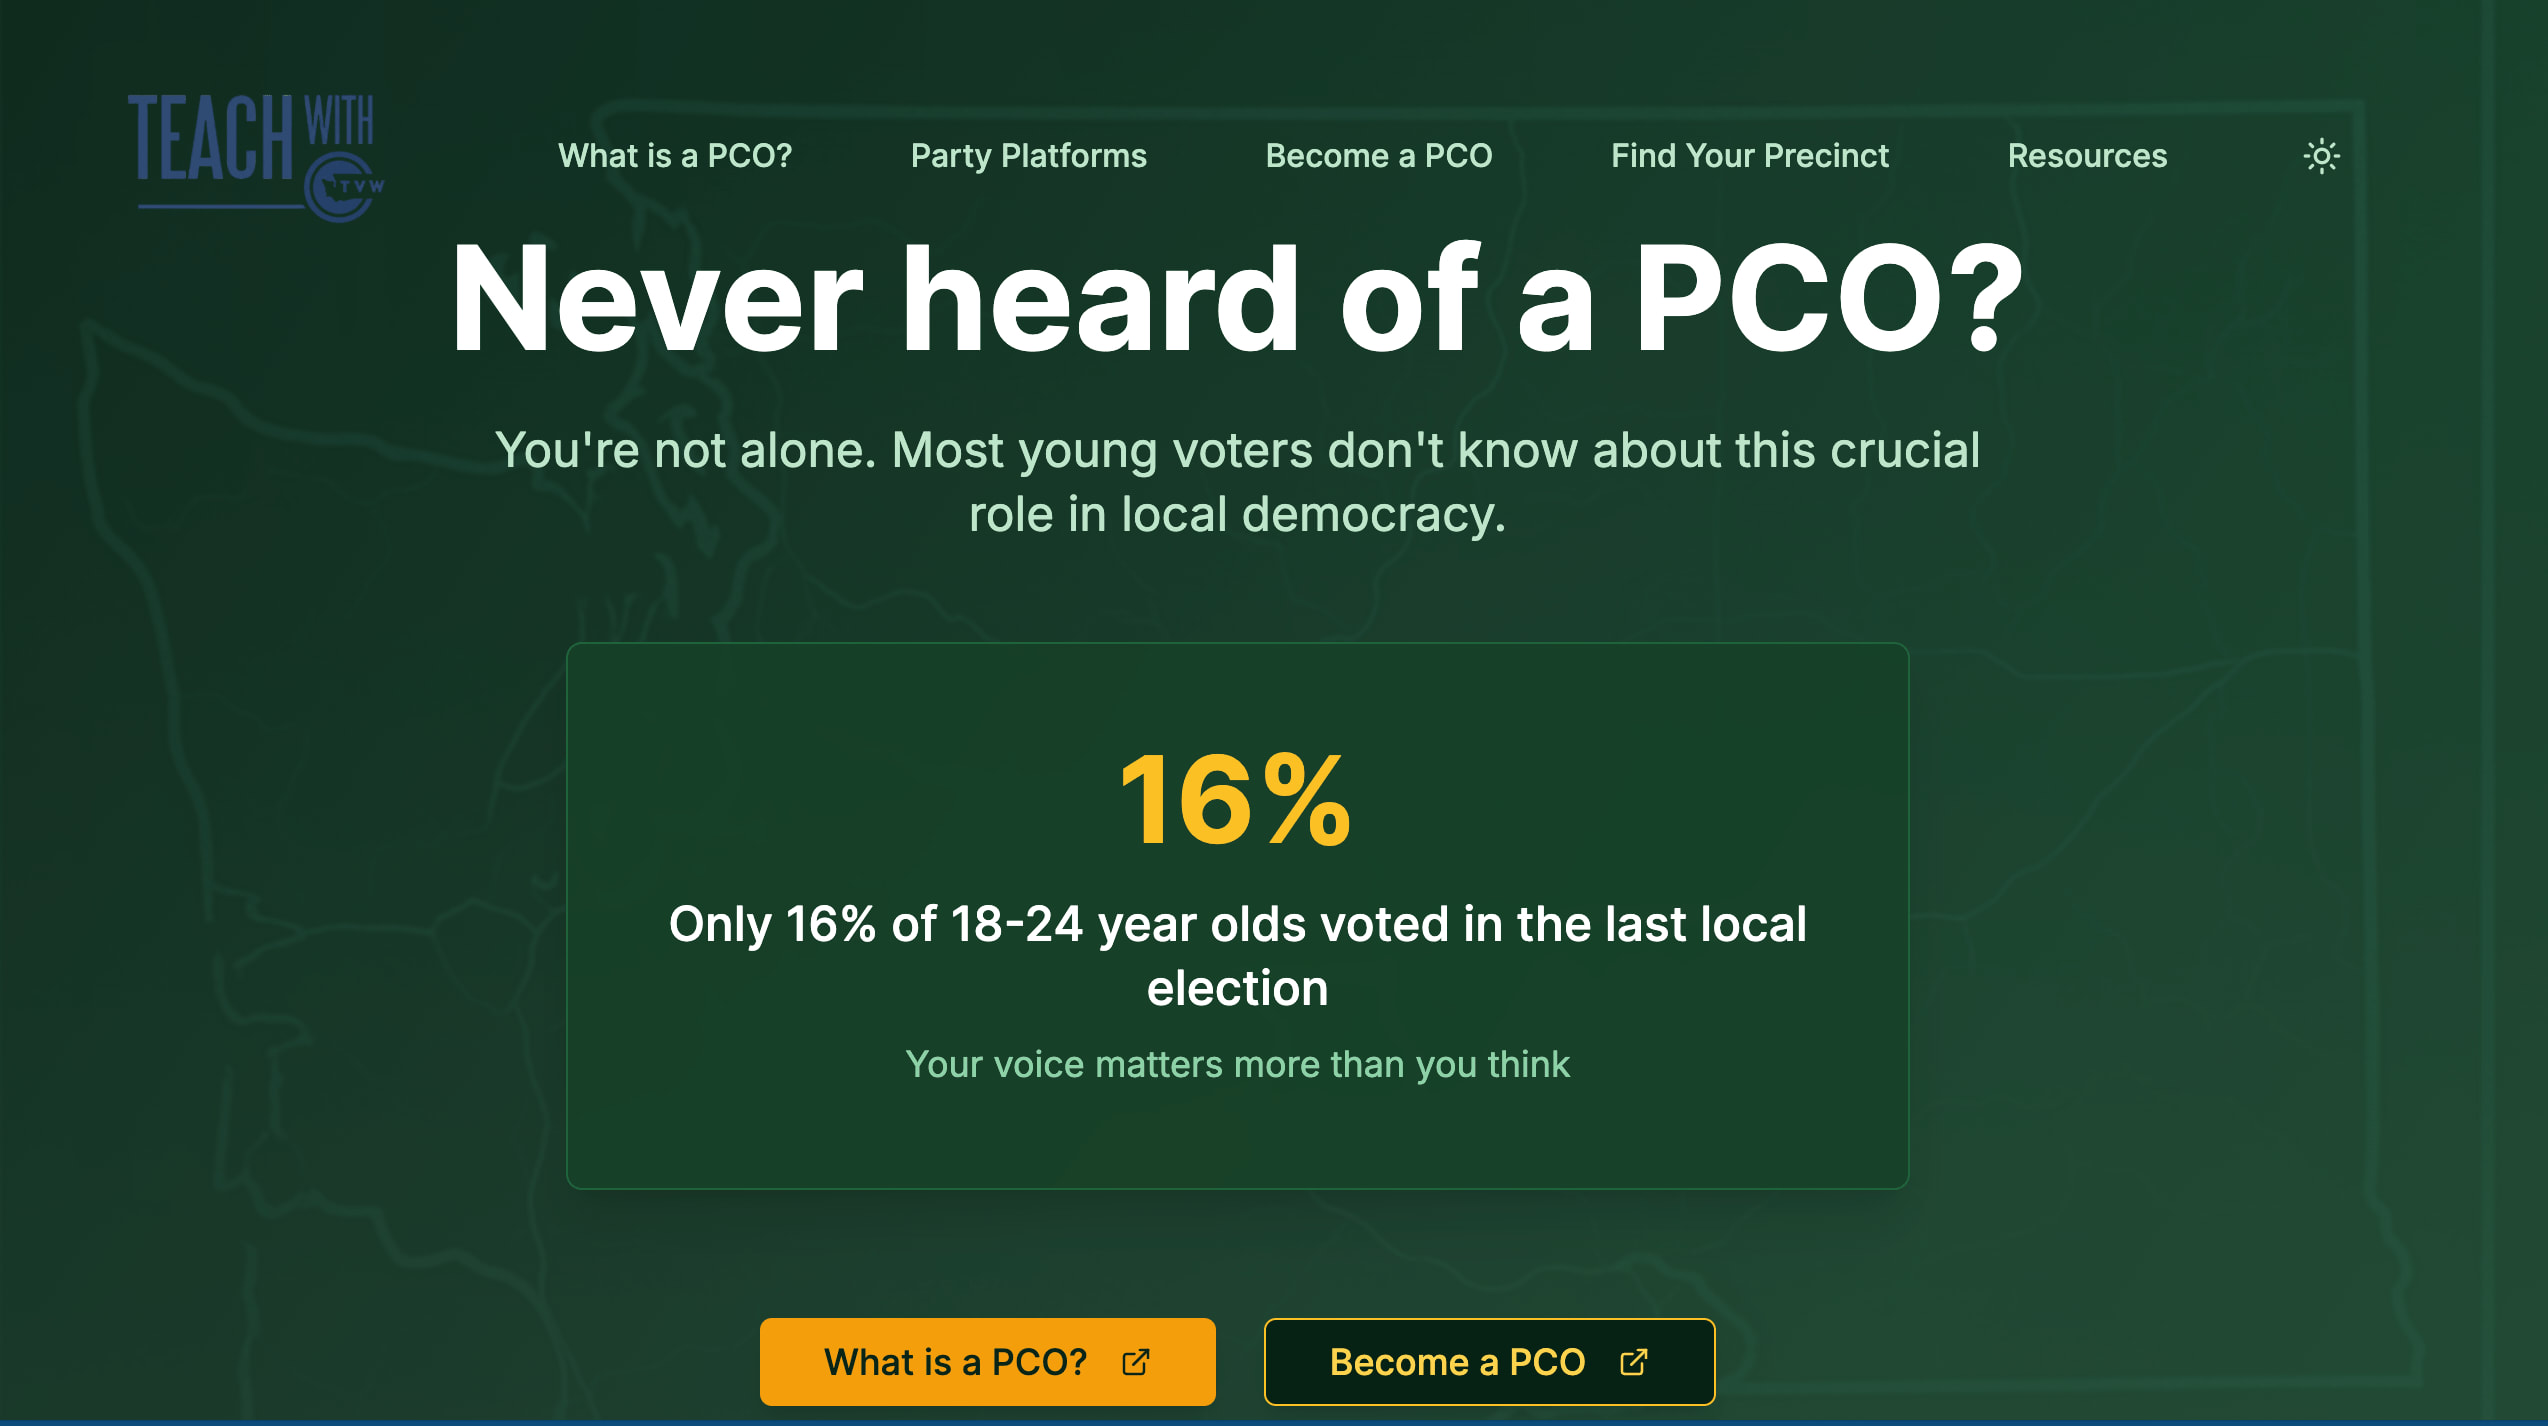This screenshot has height=1426, width=2548.
Task: Click the word "TEACH" in the logo
Action: 210,138
